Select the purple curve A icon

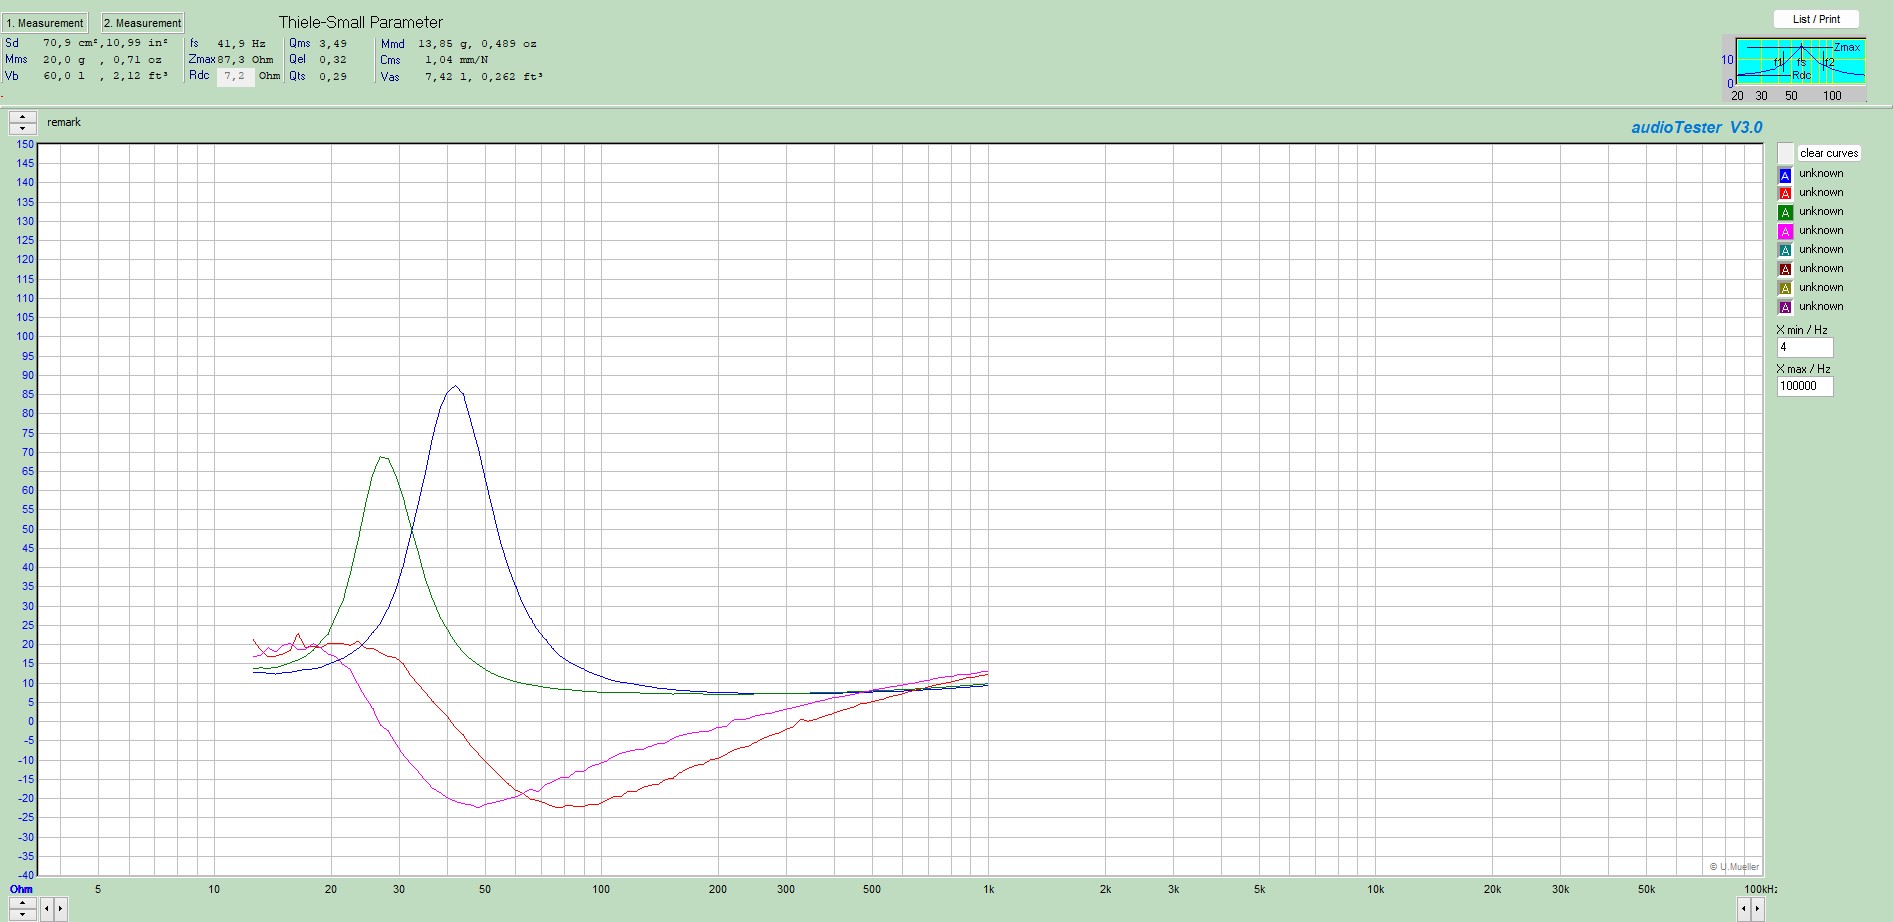tap(1785, 308)
